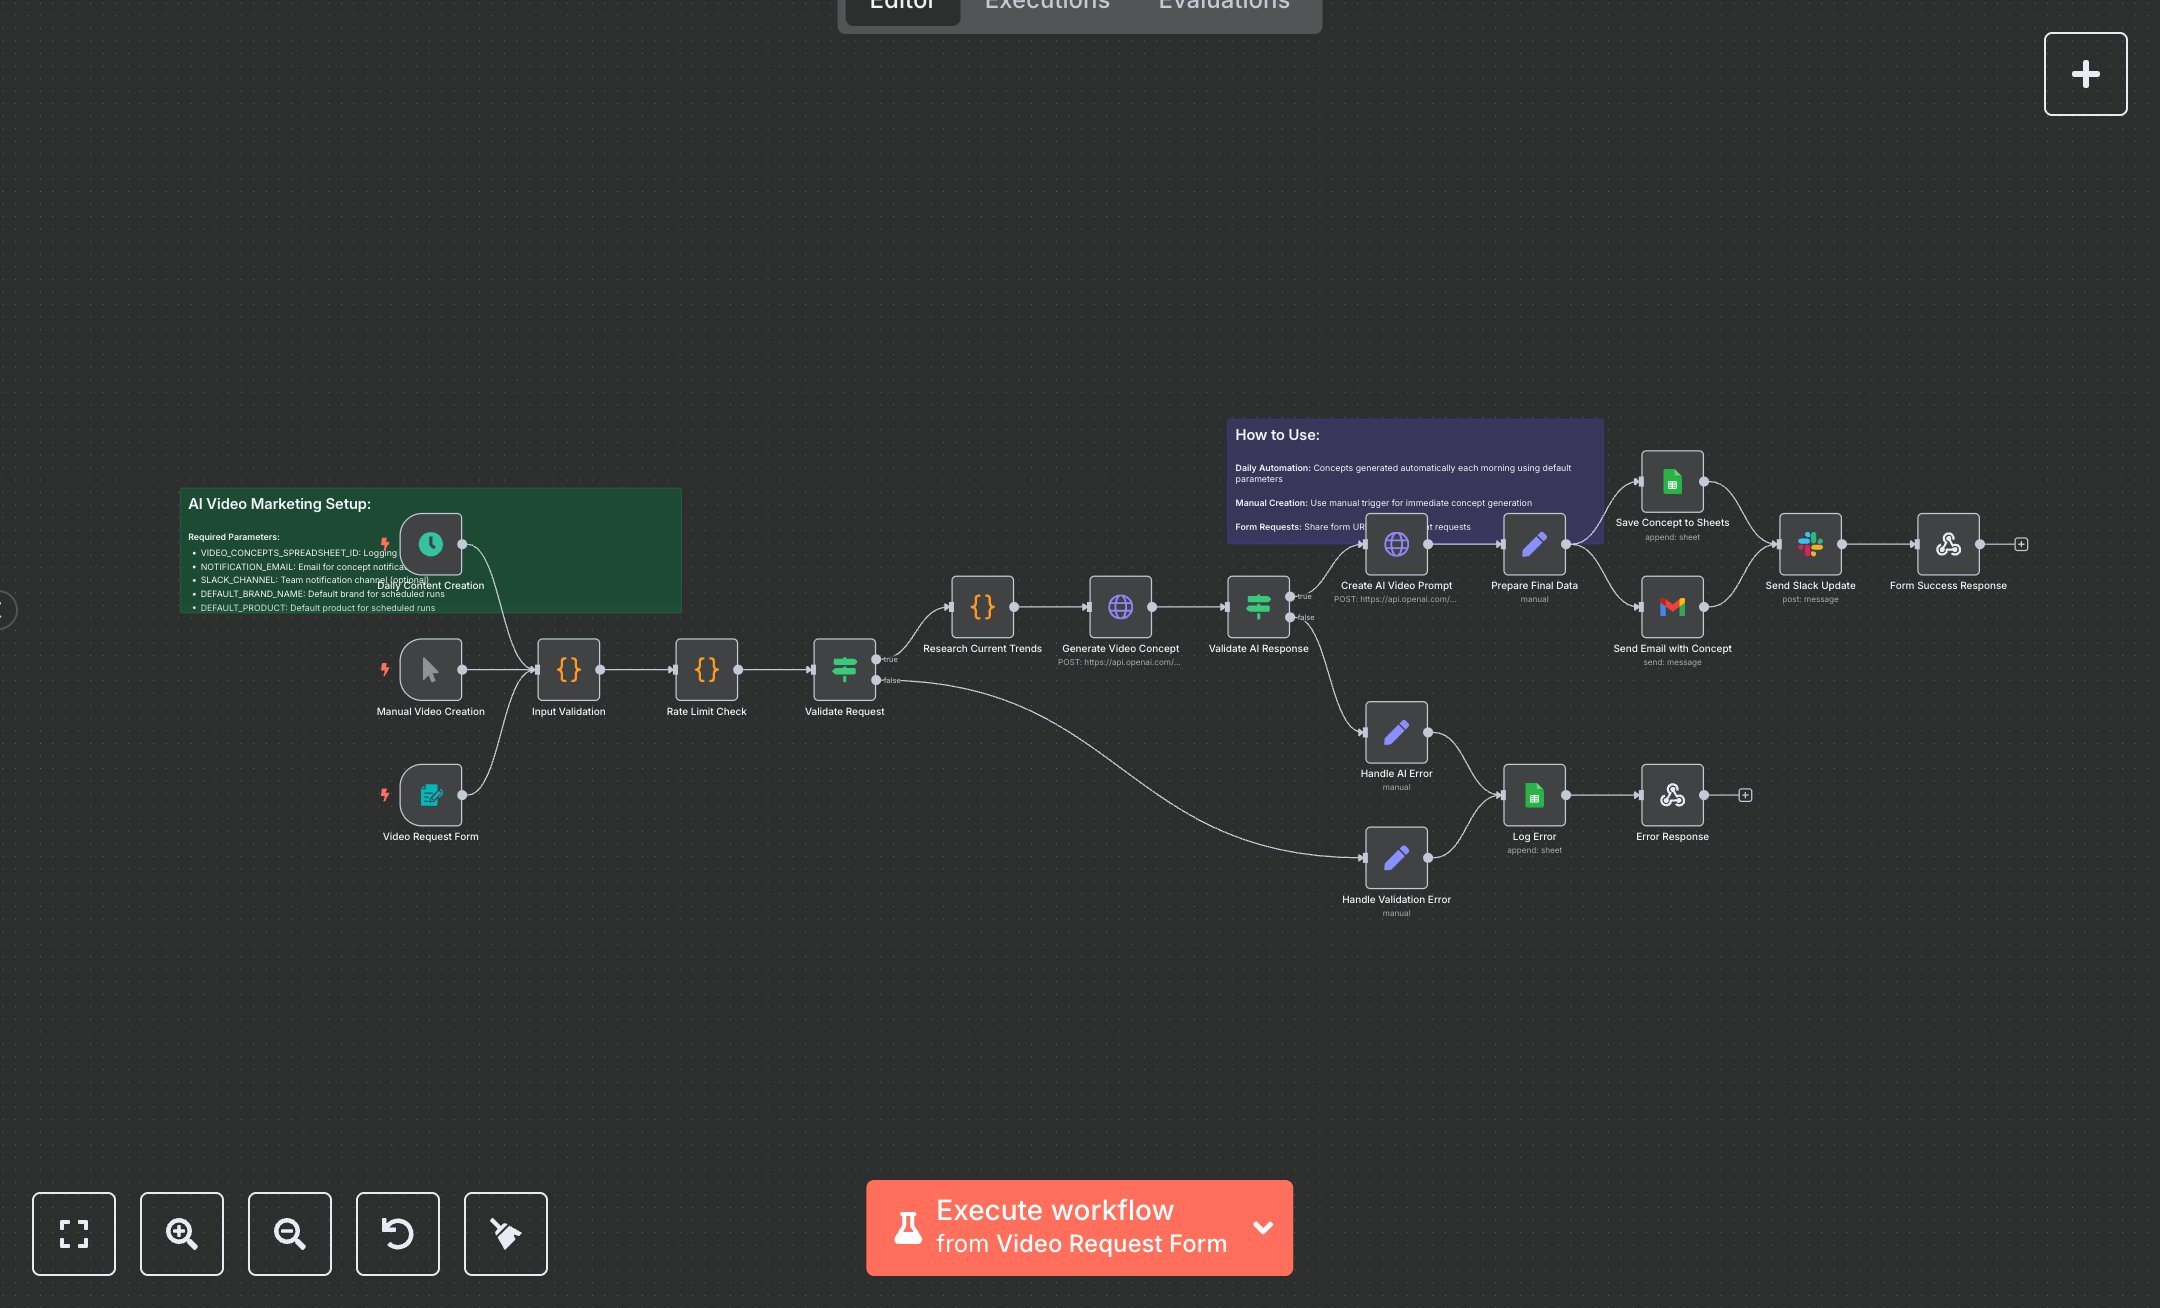Click the plus after Form Success Response
2160x1308 pixels.
pyautogui.click(x=2021, y=544)
